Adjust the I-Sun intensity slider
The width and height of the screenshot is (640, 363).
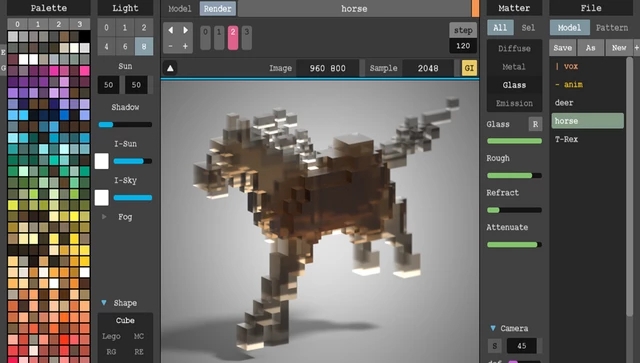tap(133, 161)
